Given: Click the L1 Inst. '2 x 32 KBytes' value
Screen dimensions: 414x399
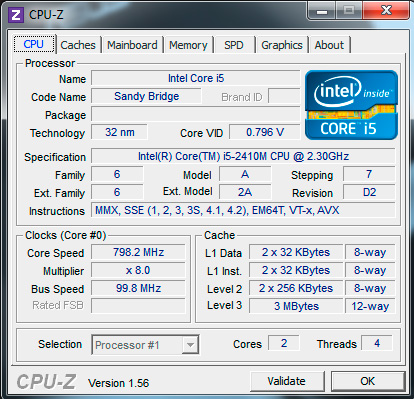Looking at the screenshot, I should point(296,270).
